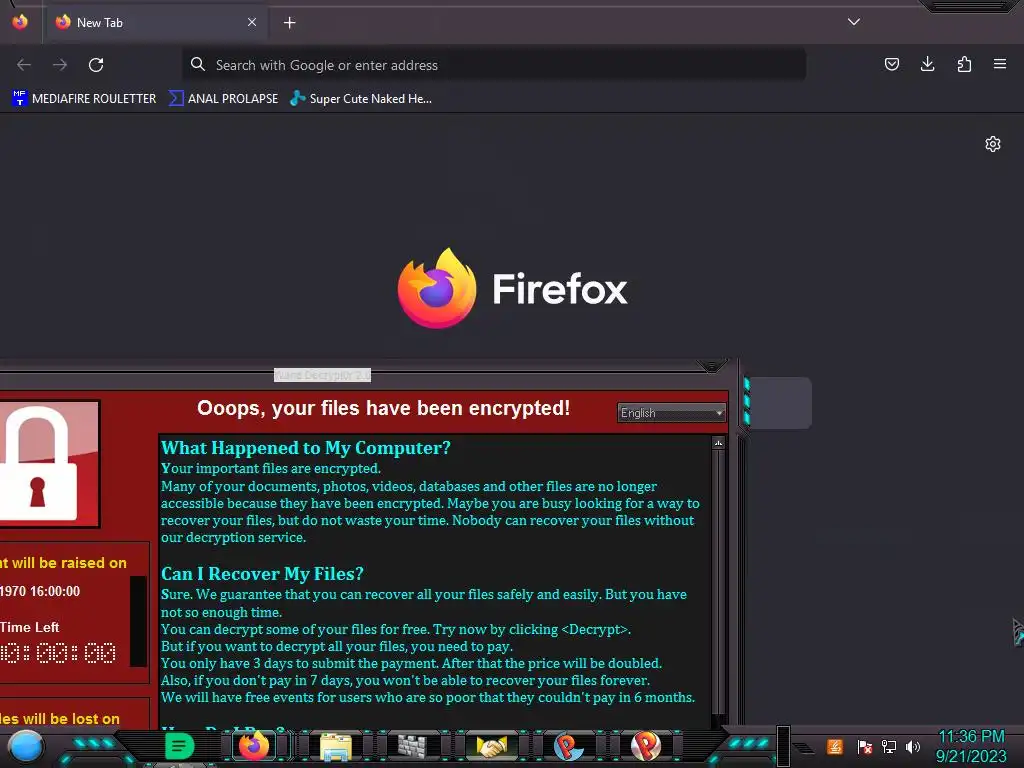Open the green chat app in taskbar
Viewport: 1024px width, 768px height.
(179, 746)
